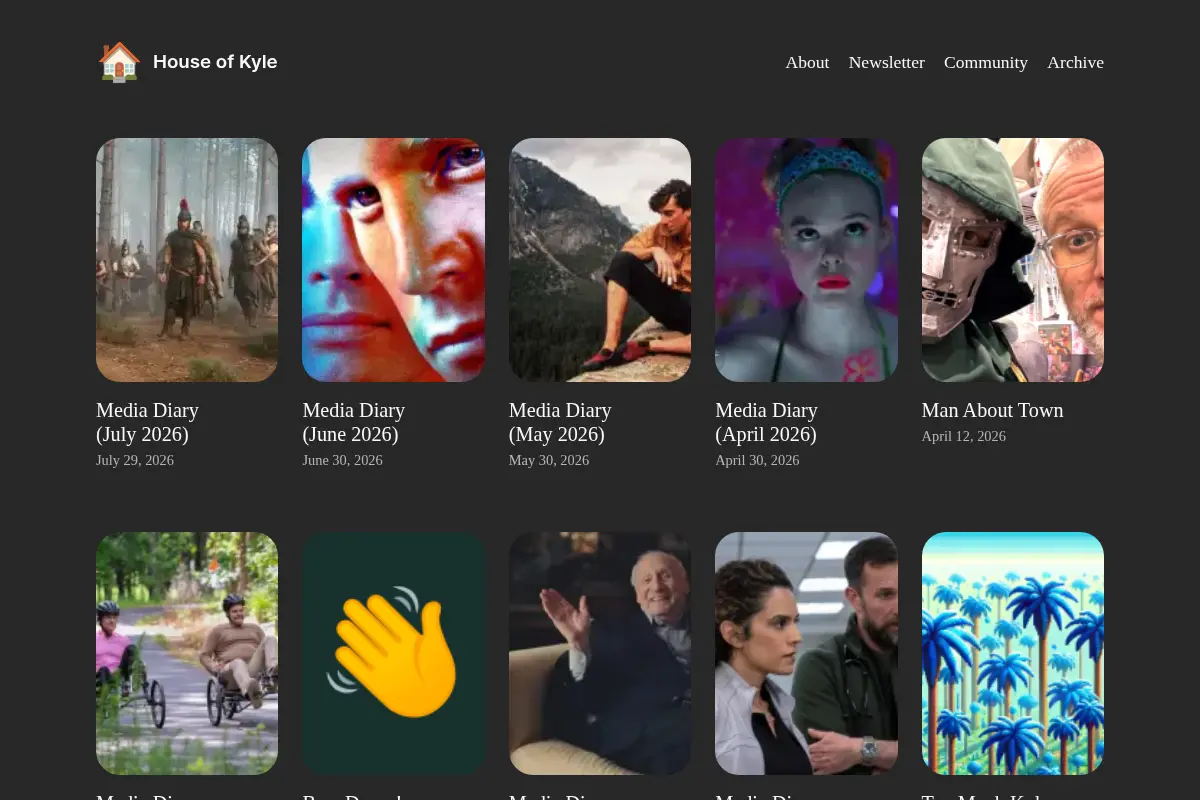The image size is (1200, 800).
Task: Click the April 30, 2026 date
Action: coord(757,460)
